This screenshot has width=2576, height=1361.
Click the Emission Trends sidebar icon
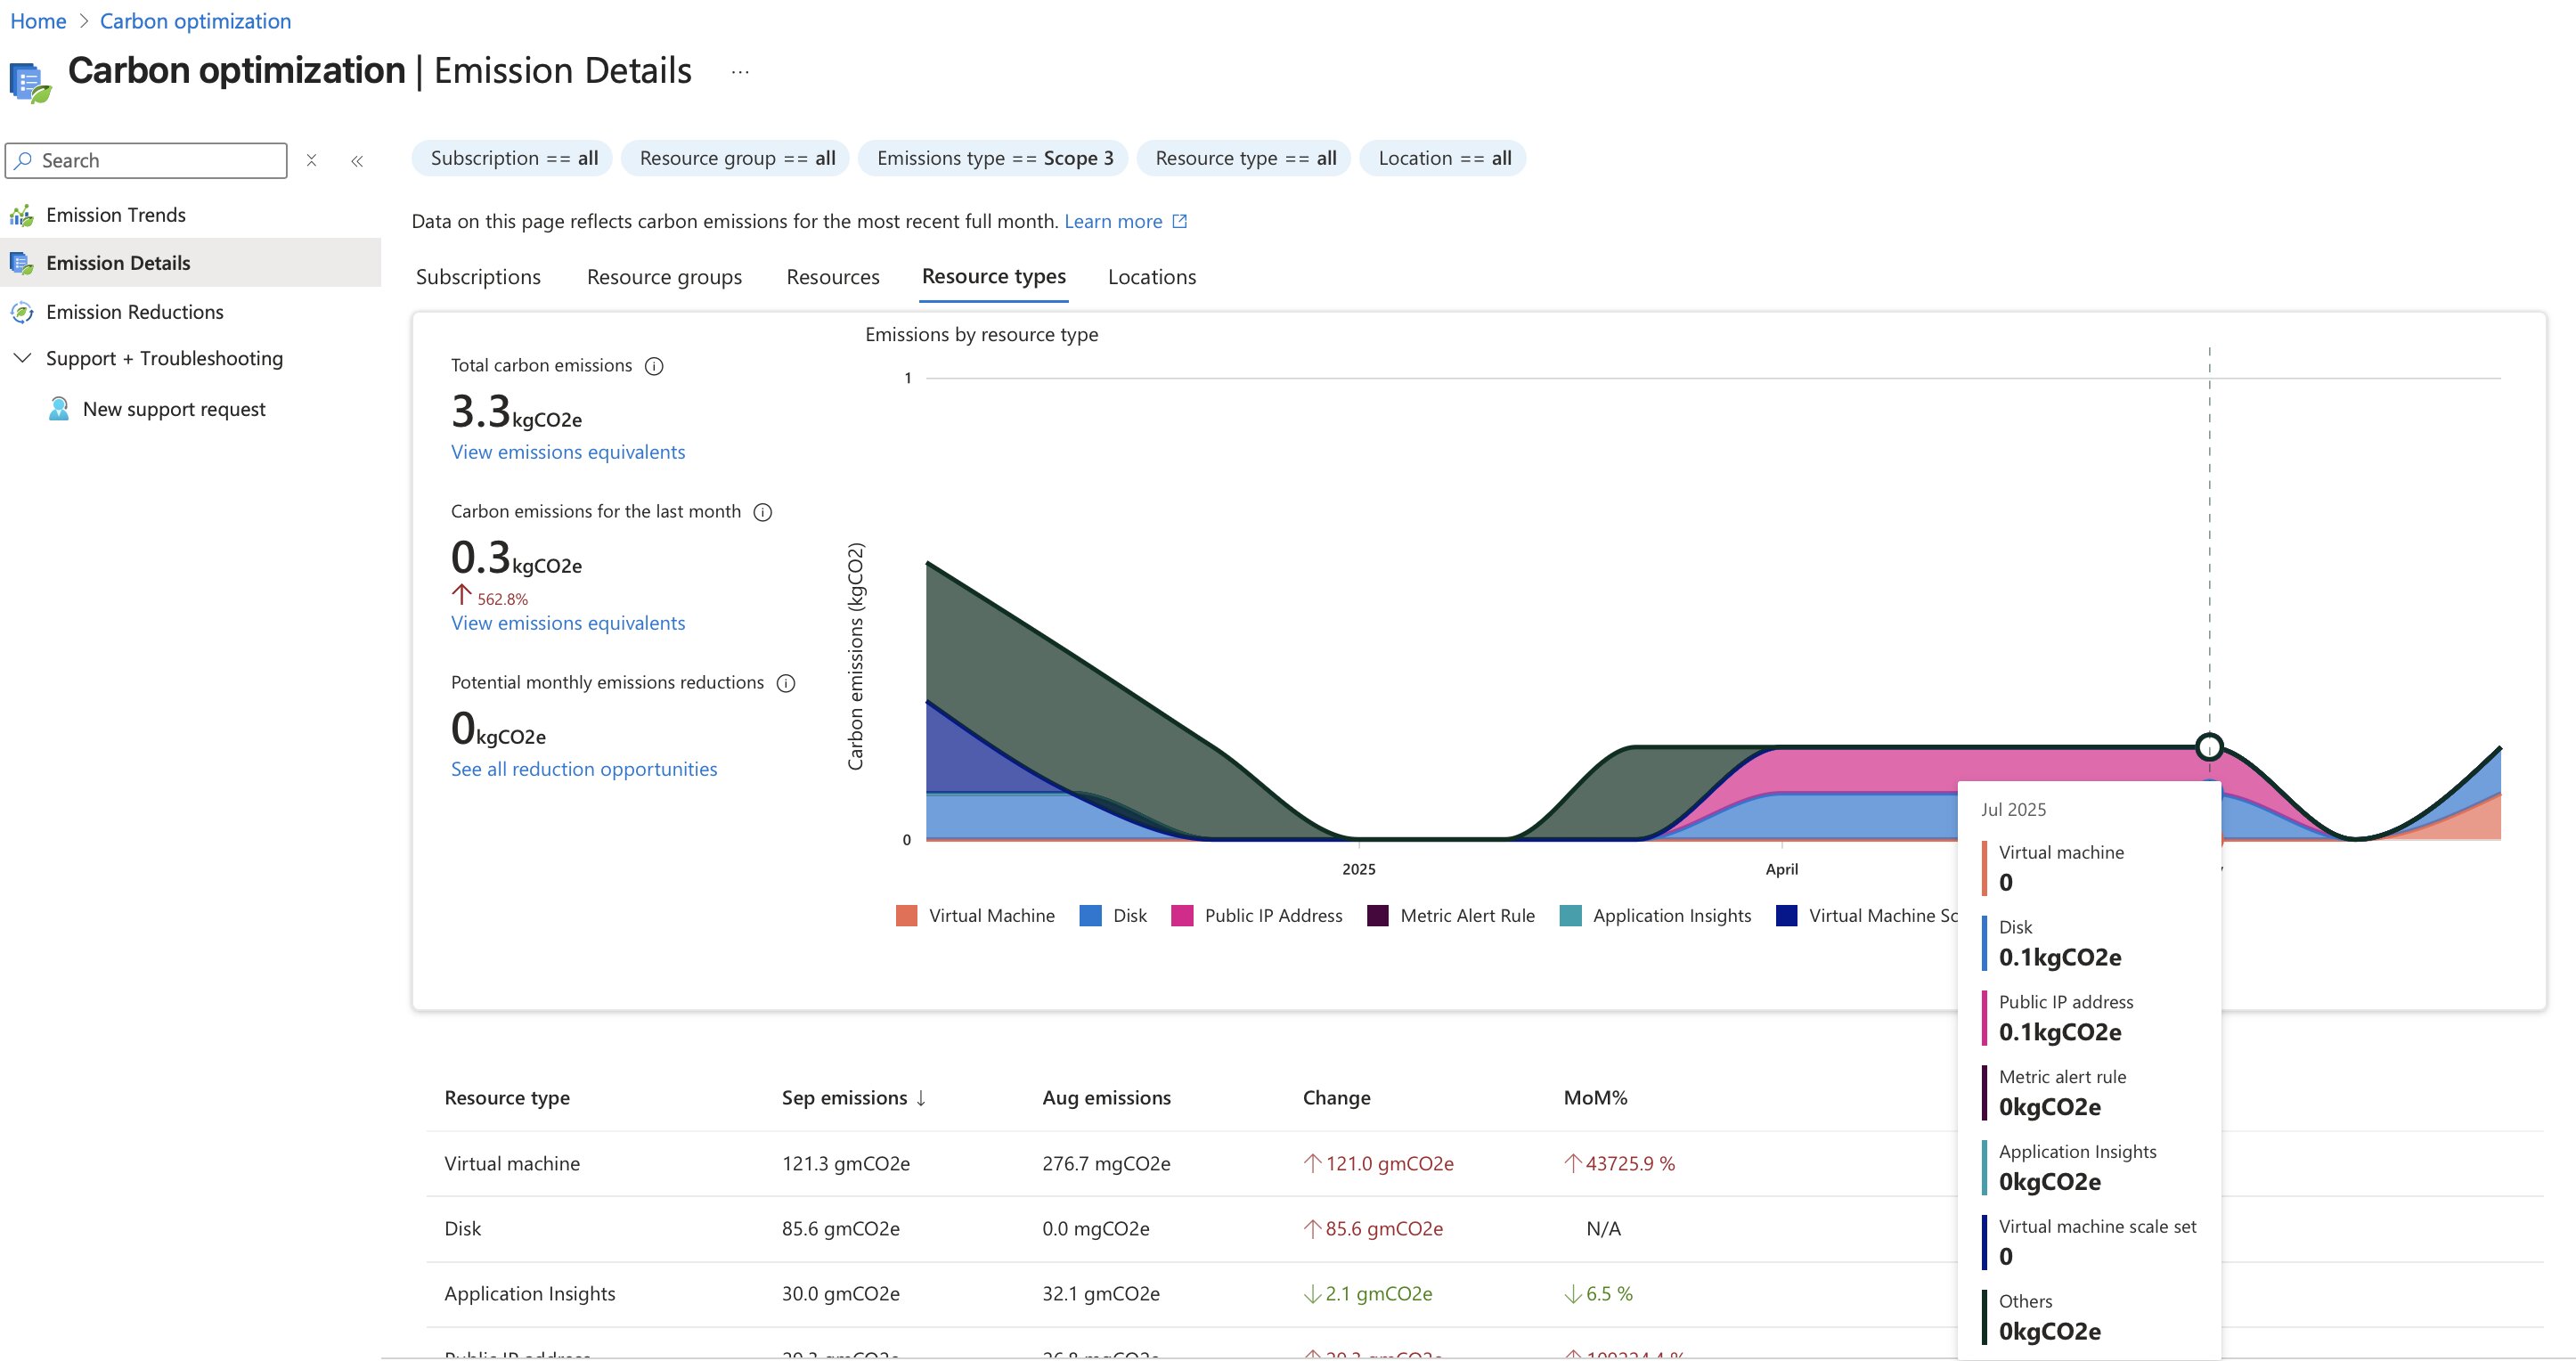point(22,215)
